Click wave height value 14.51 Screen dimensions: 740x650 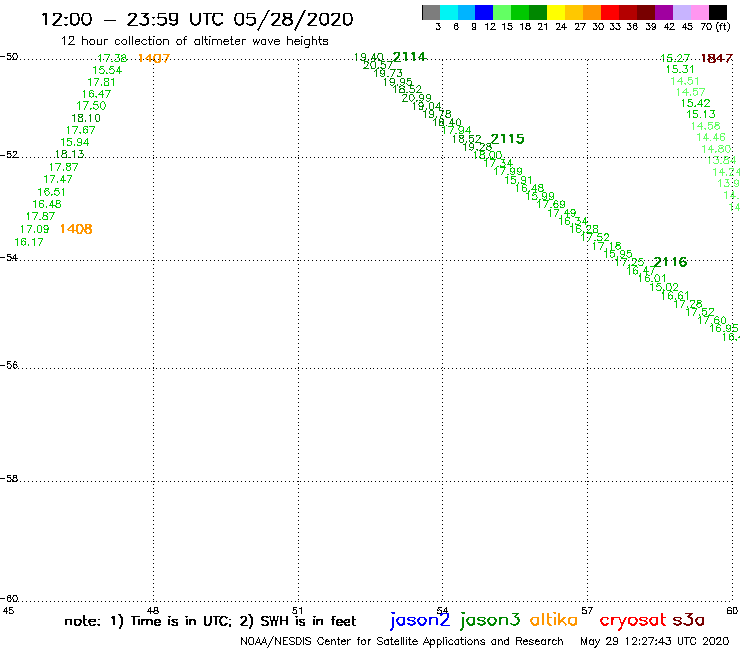click(x=685, y=81)
